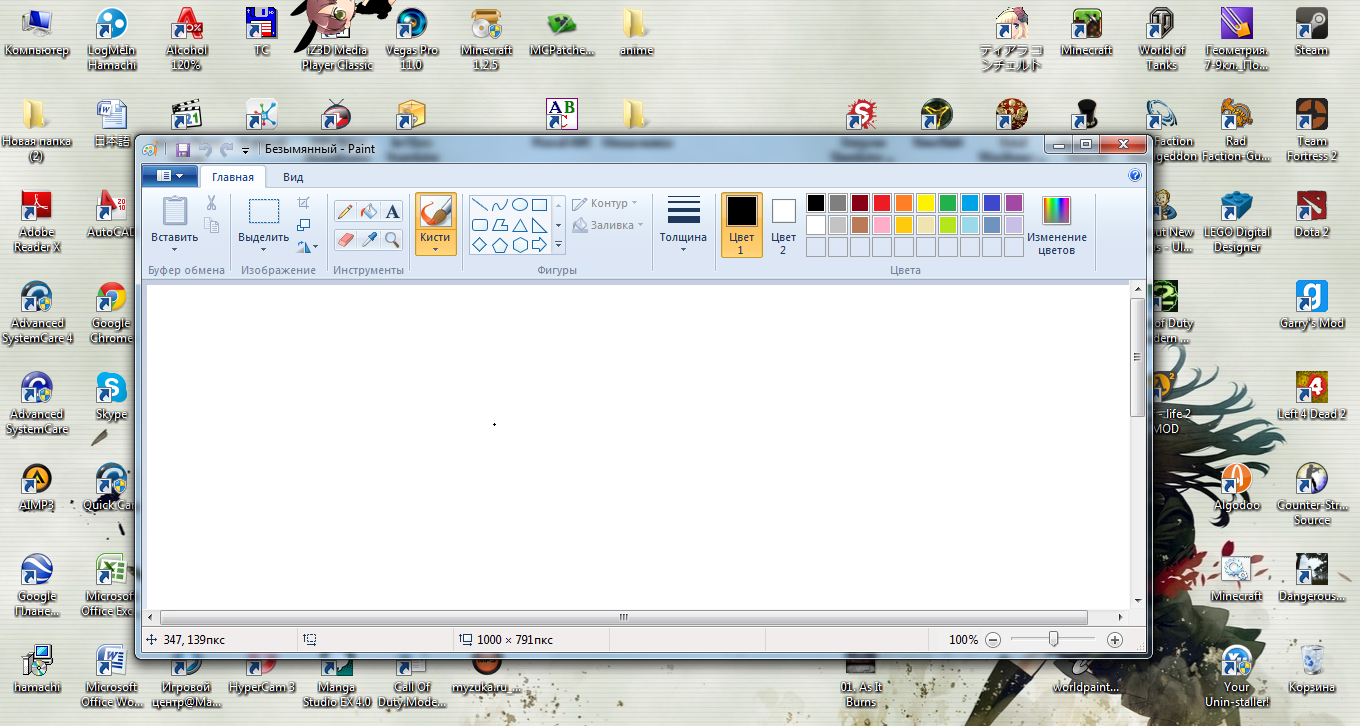
Task: Click the zoom in plus button
Action: point(1115,639)
